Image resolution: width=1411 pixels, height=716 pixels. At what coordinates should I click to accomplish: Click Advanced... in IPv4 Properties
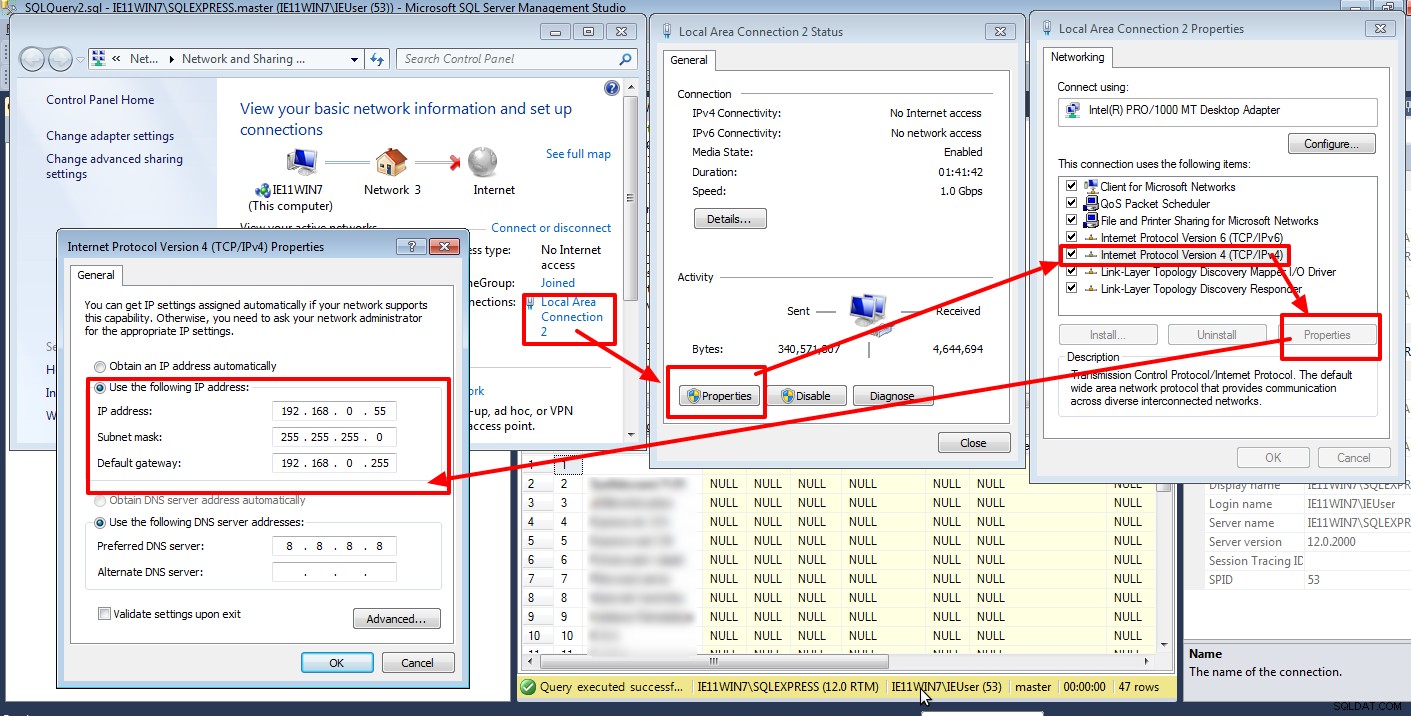(x=397, y=619)
